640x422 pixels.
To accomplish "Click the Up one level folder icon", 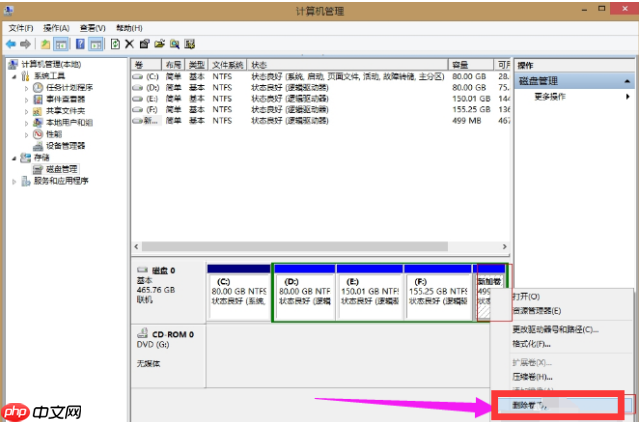I will (x=46, y=44).
